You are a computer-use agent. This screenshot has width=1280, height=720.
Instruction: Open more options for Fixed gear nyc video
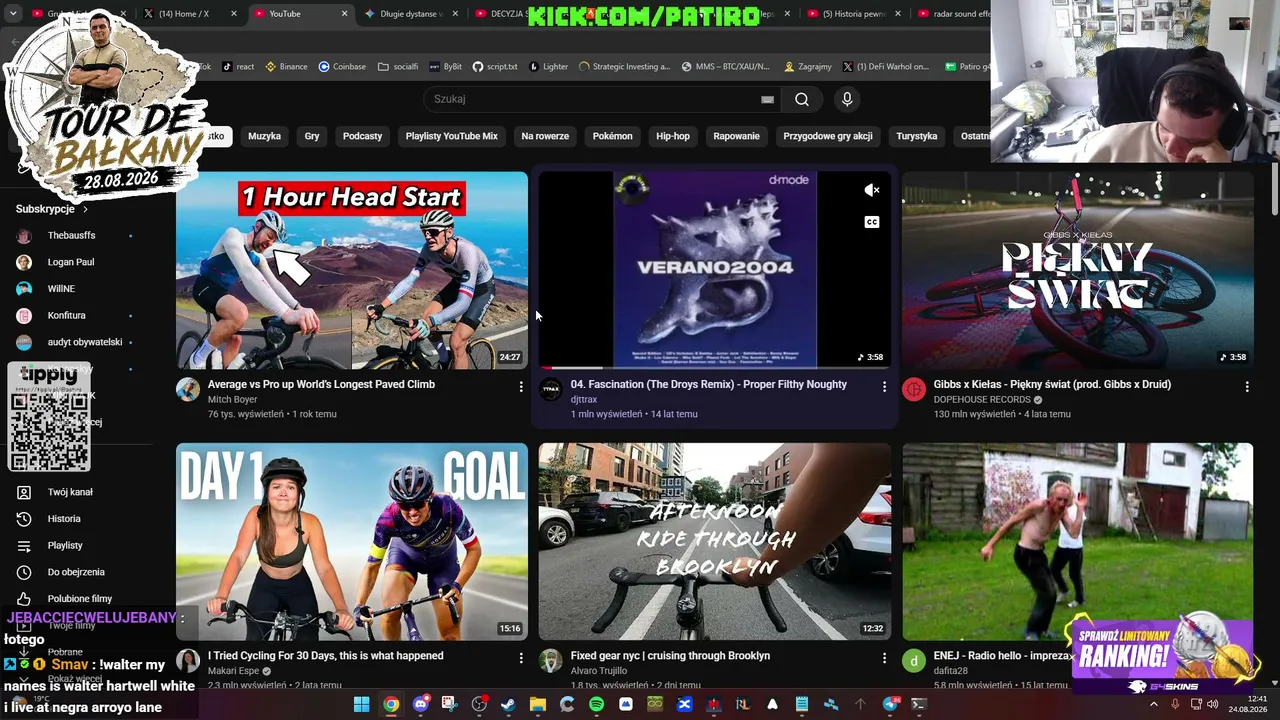coord(884,657)
